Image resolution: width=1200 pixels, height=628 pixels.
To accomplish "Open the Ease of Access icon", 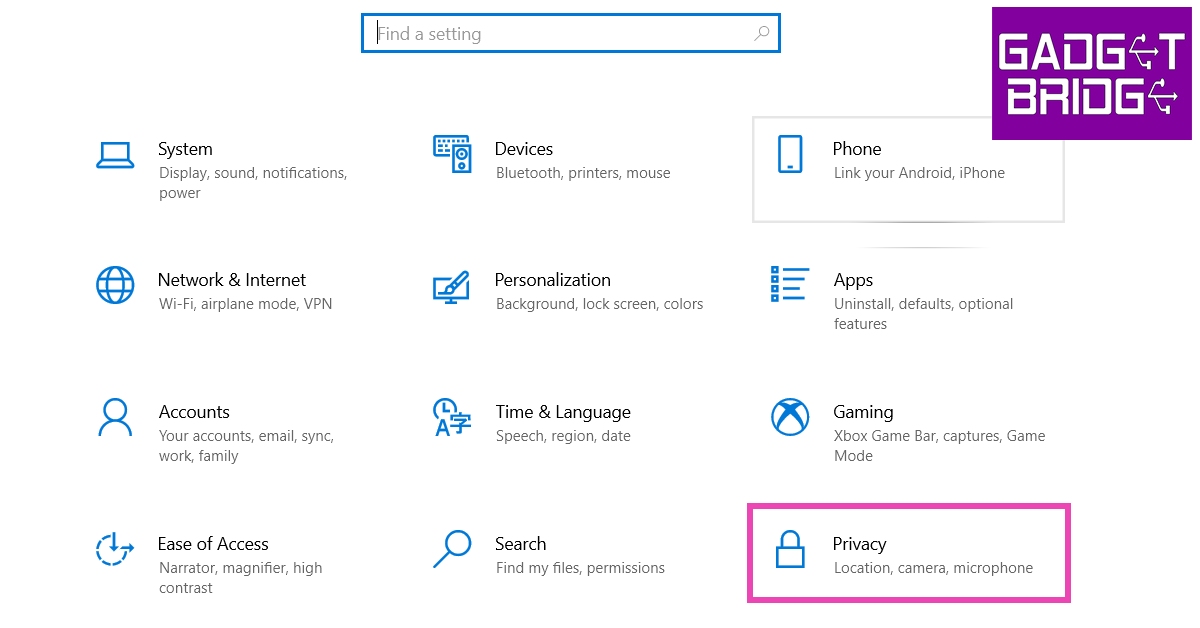I will (x=115, y=548).
